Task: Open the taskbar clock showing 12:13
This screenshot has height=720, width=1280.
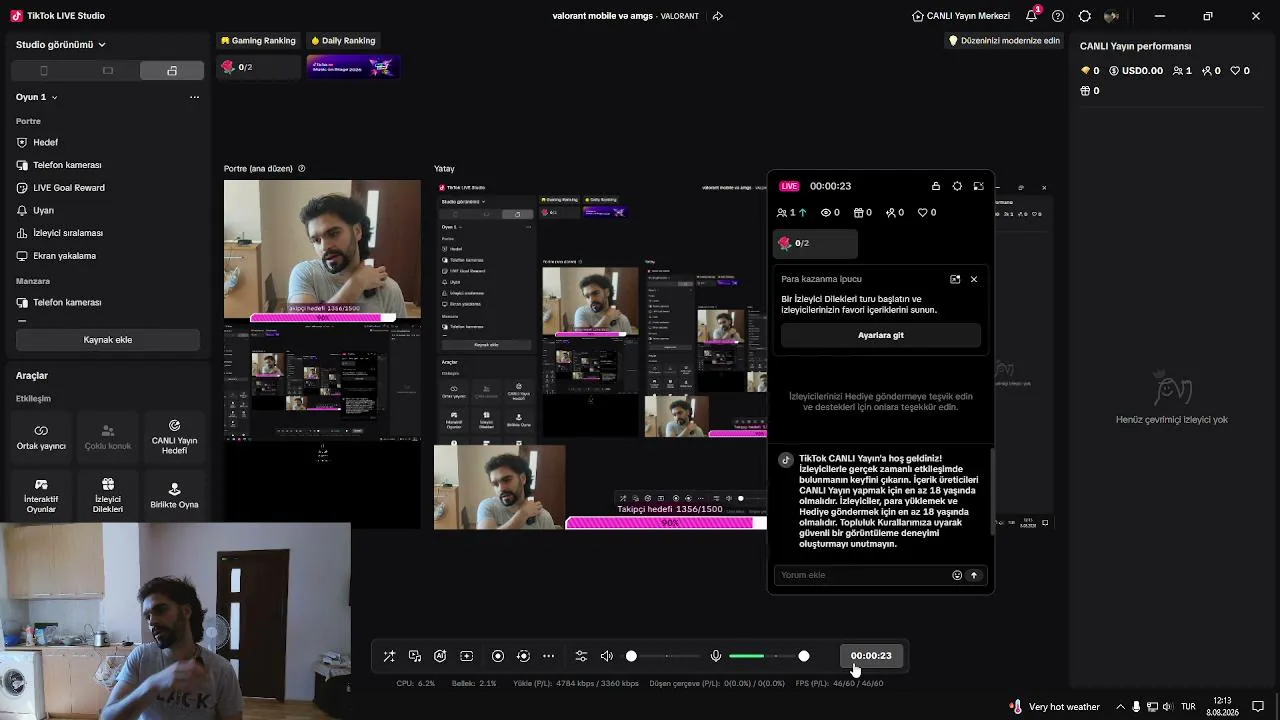Action: click(1222, 707)
